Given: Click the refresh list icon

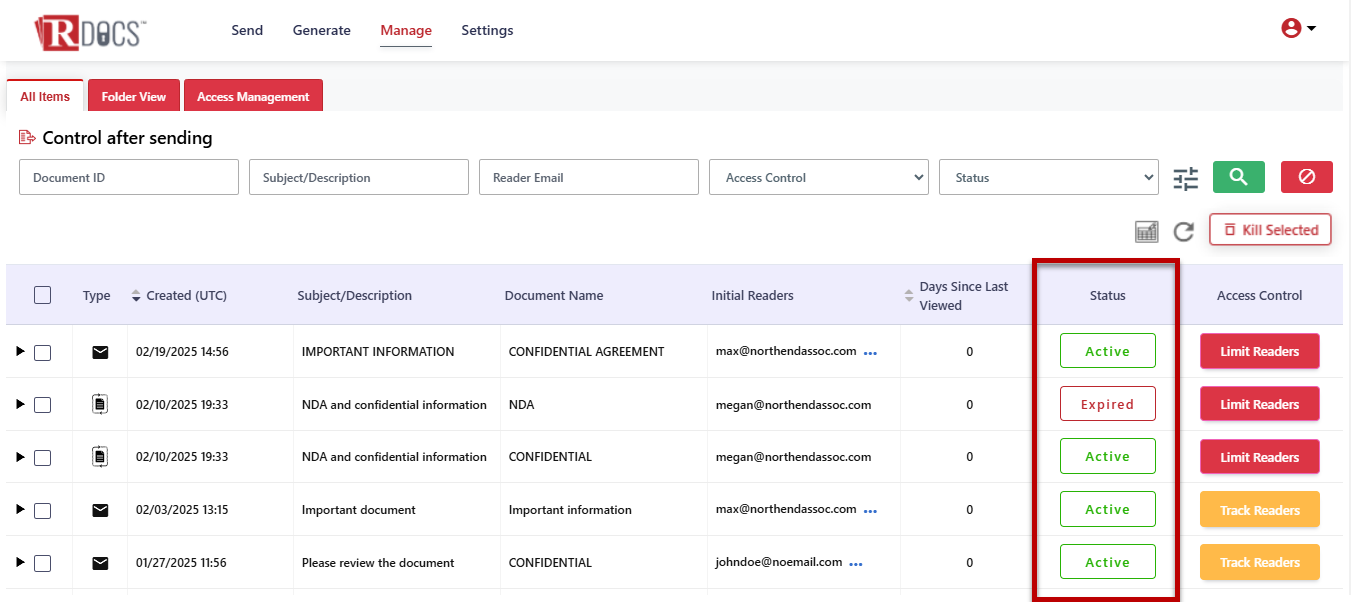Looking at the screenshot, I should tap(1184, 232).
